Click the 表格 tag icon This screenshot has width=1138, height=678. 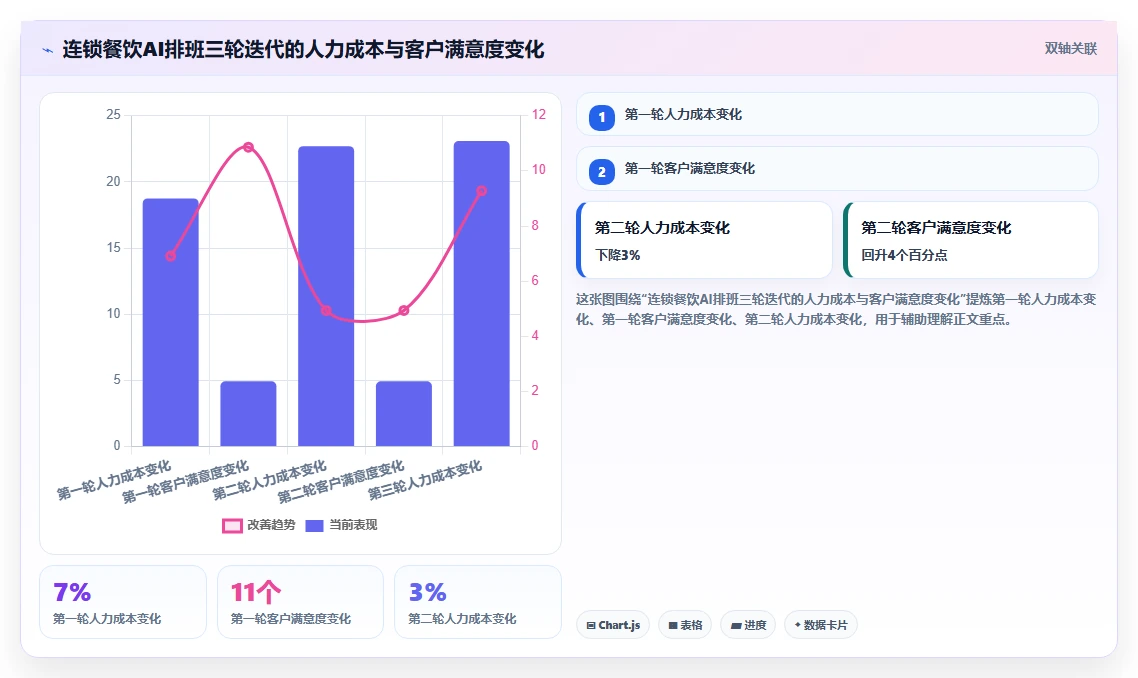pos(673,625)
